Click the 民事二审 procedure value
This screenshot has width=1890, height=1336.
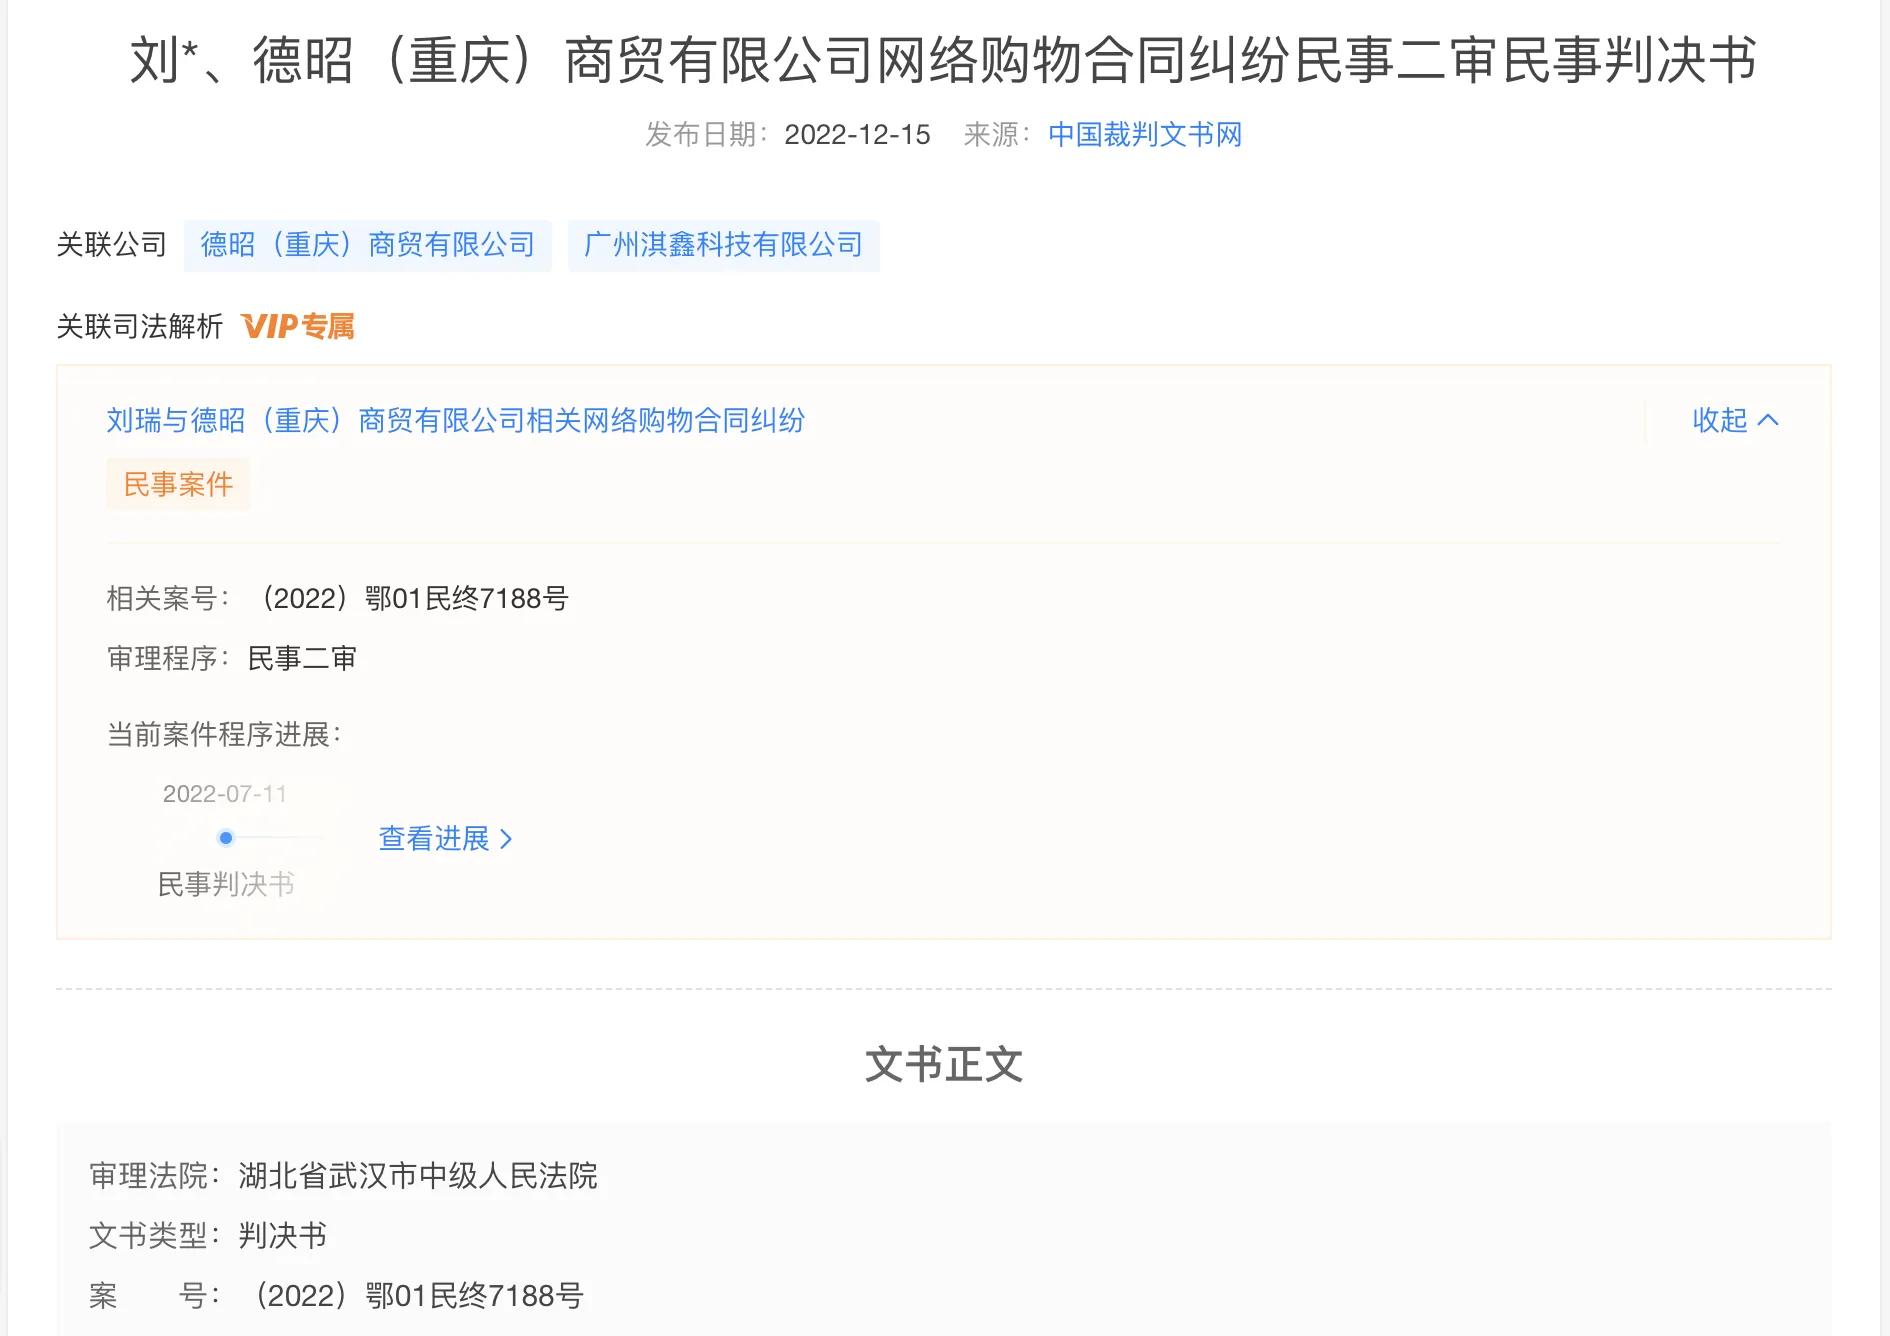pyautogui.click(x=302, y=658)
